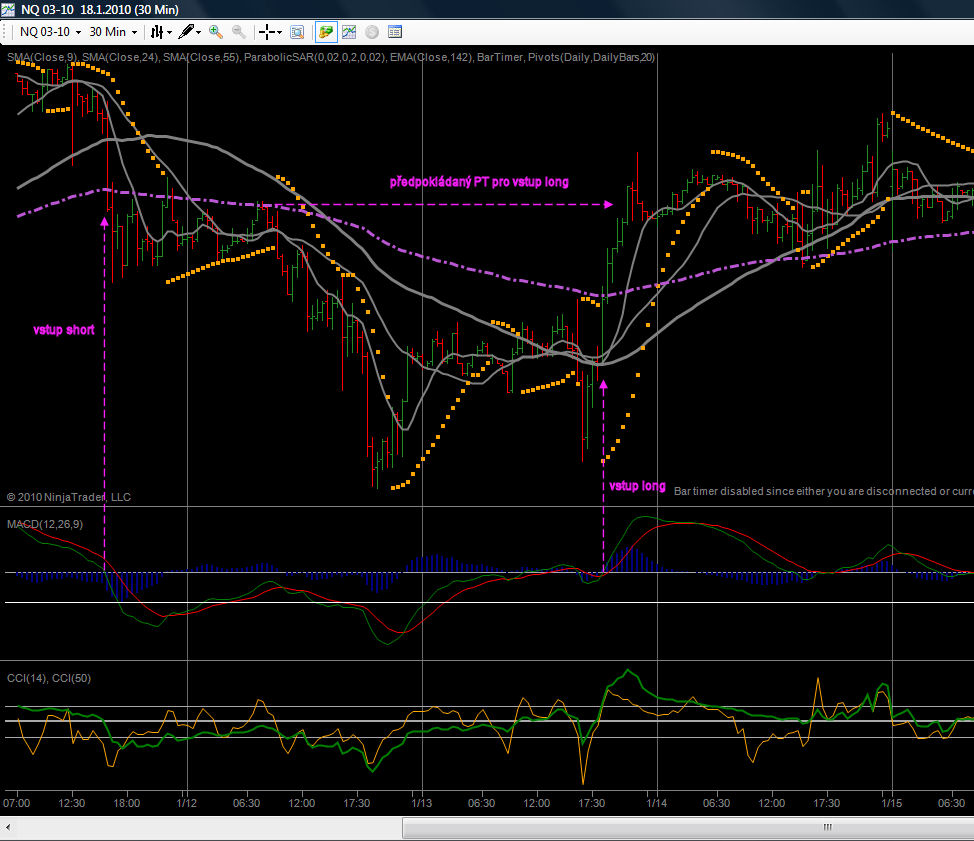Select the SMA(Close,9) indicator label
Viewport: 974px width, 841px height.
coord(42,58)
